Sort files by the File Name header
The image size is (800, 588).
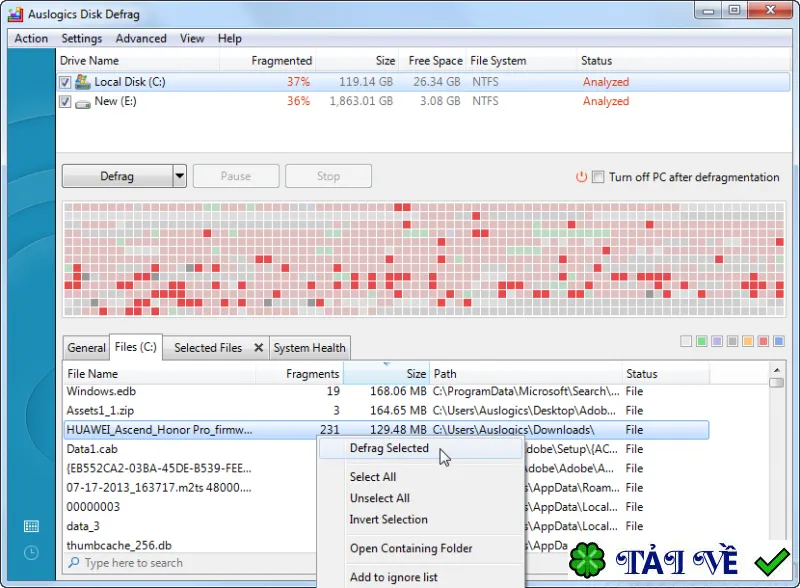160,374
